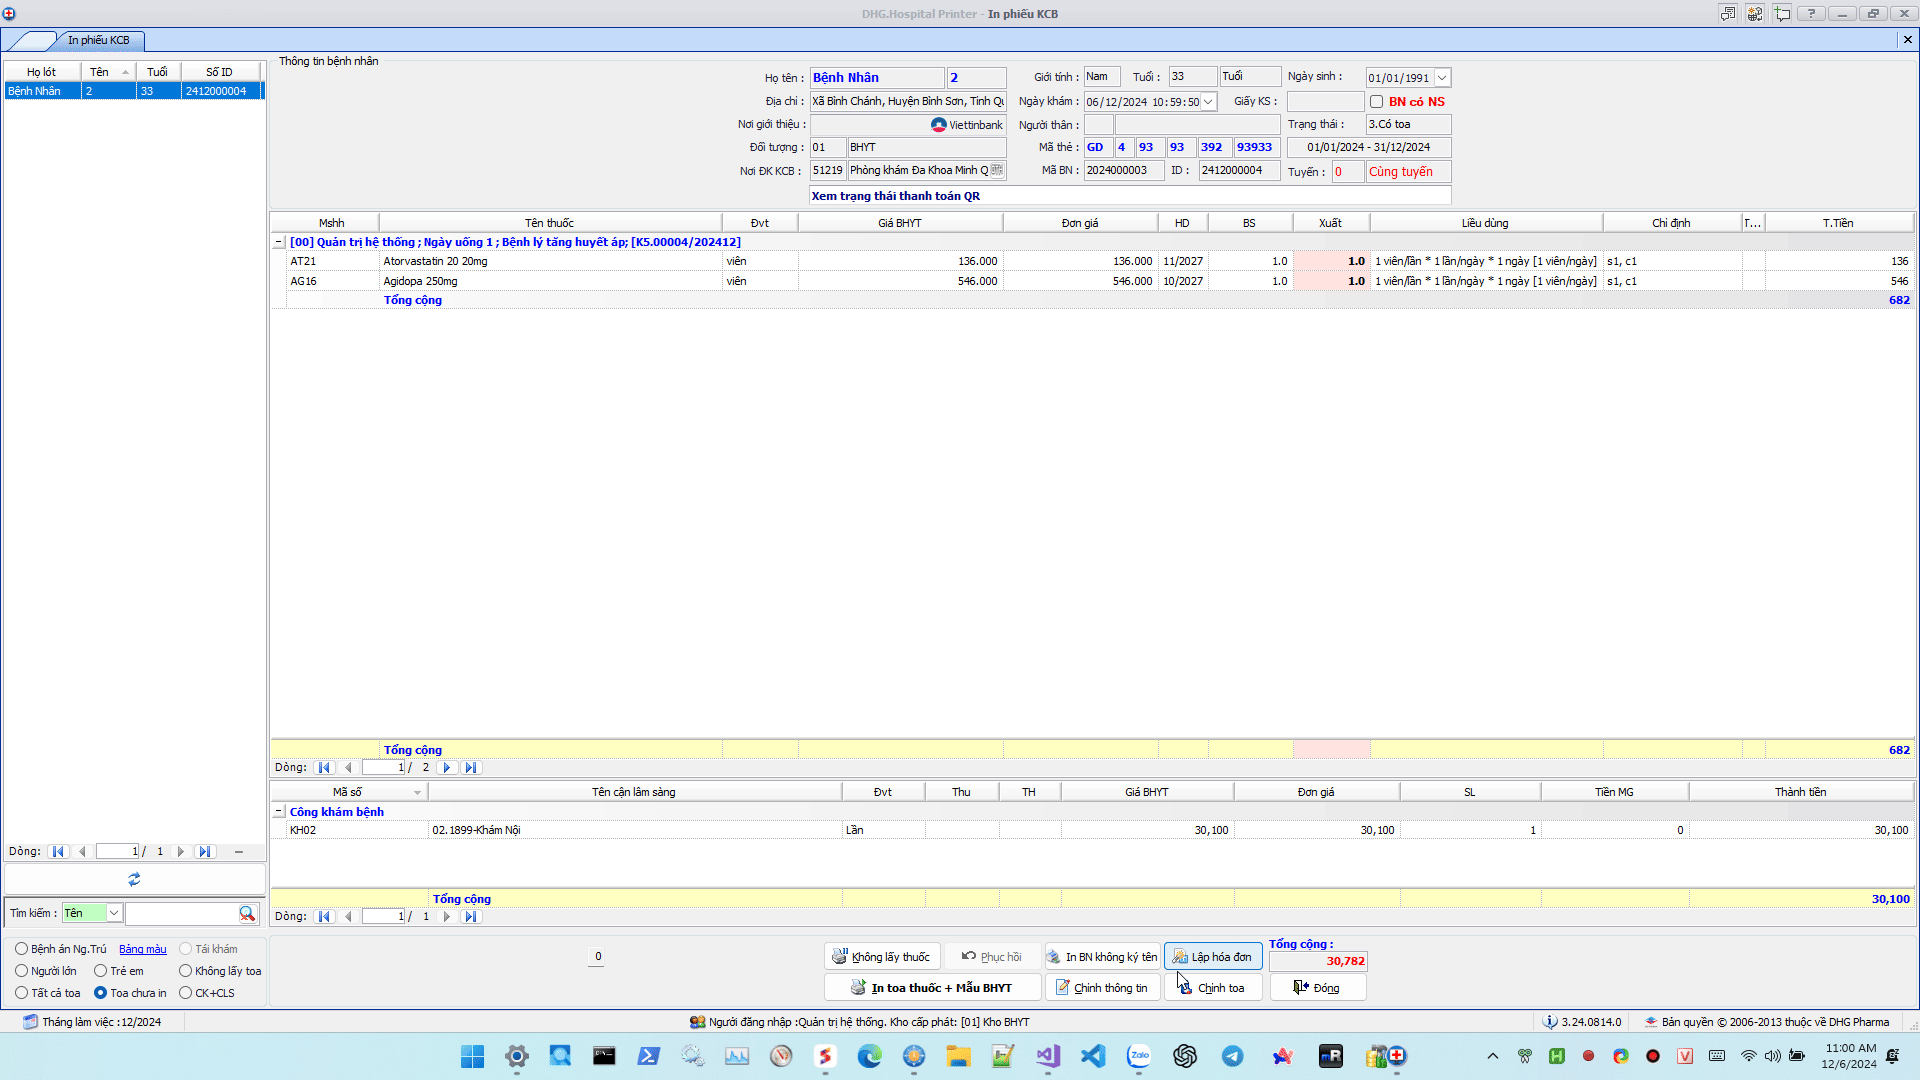
Task: Go to next page of medicine list
Action: tap(447, 768)
